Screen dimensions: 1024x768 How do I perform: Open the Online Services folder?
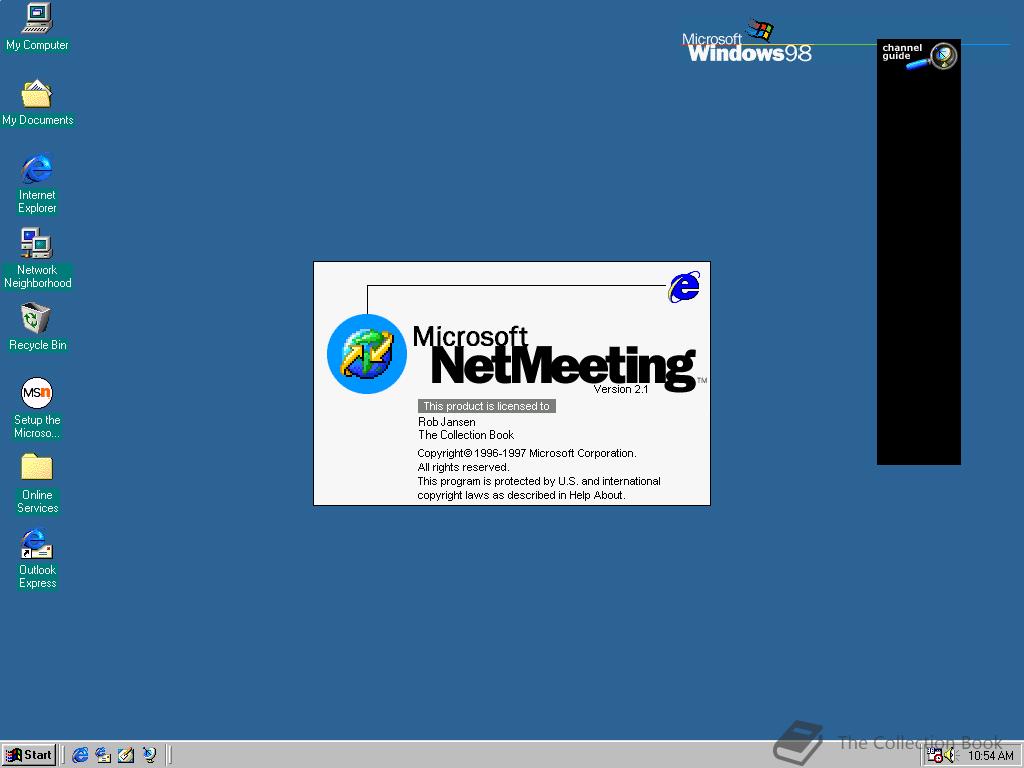pyautogui.click(x=36, y=466)
